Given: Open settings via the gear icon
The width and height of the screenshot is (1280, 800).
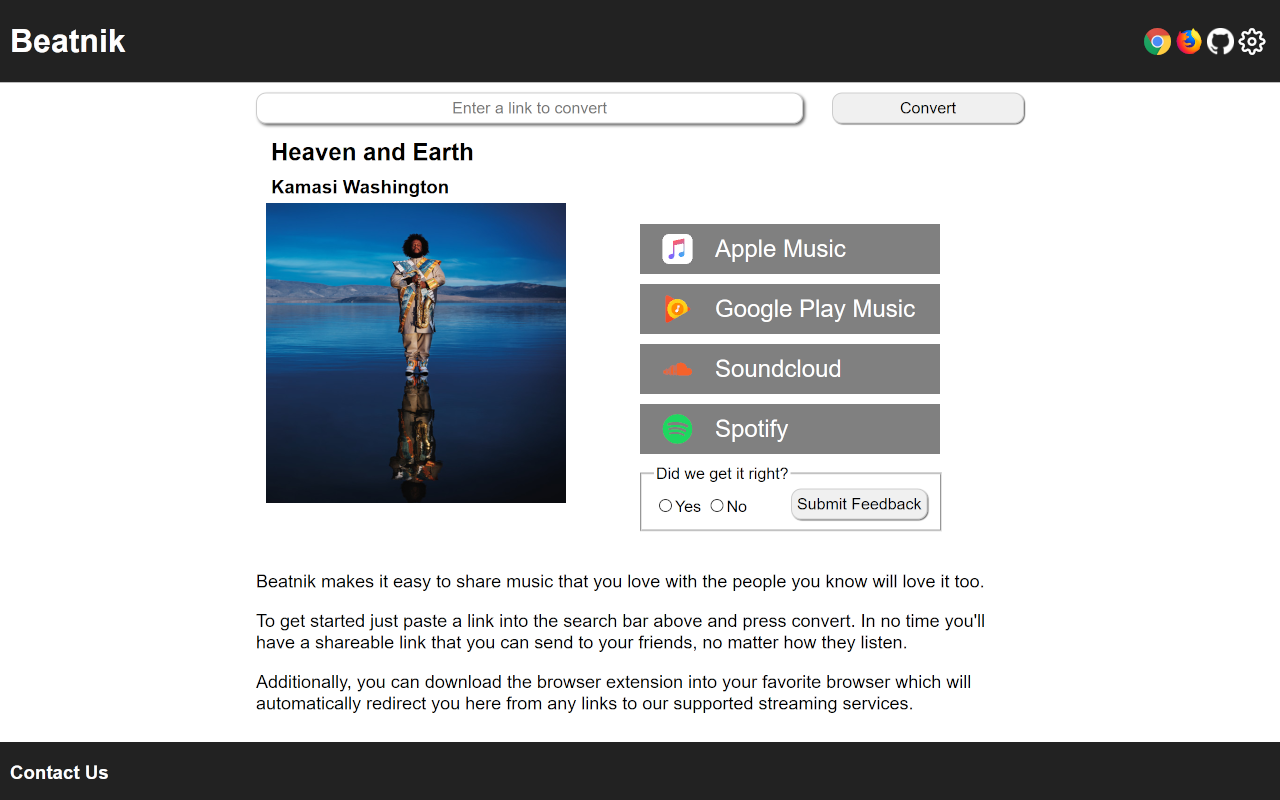Looking at the screenshot, I should [x=1252, y=41].
